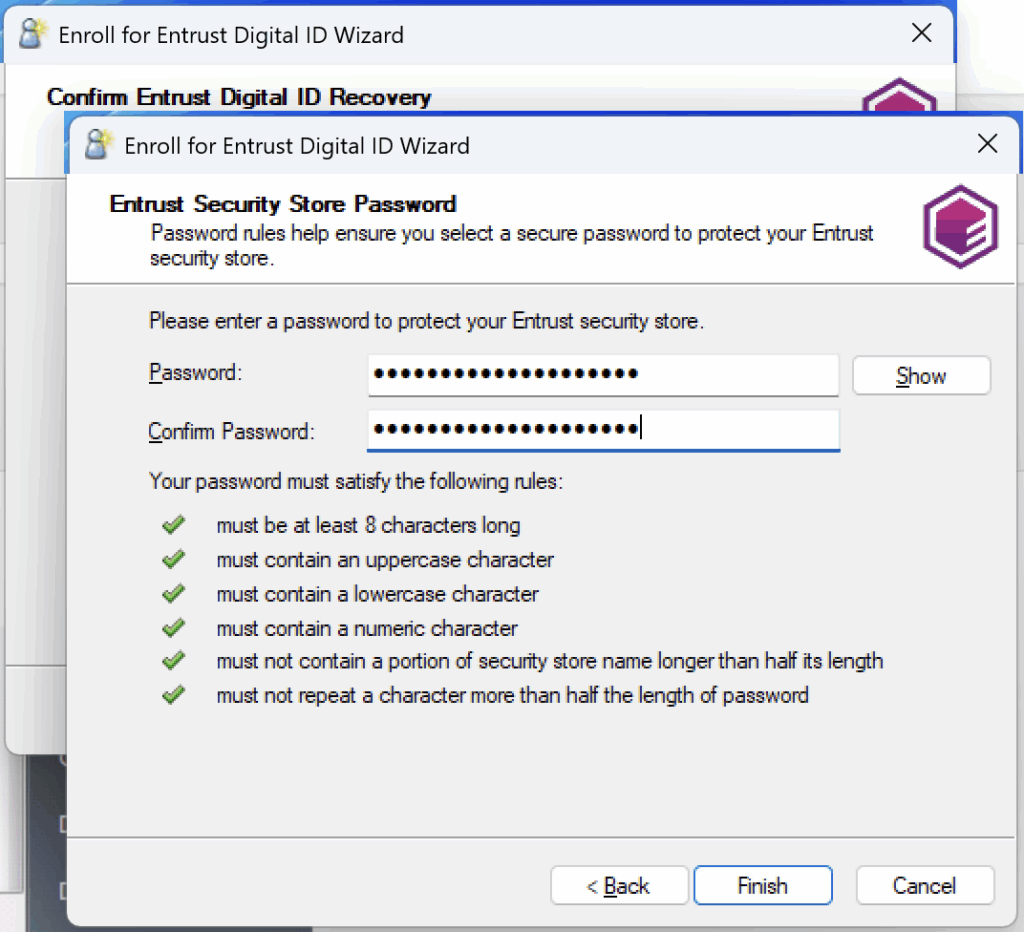Screen dimensions: 1024x932
Task: Close the background recovery wizard window
Action: 921,33
